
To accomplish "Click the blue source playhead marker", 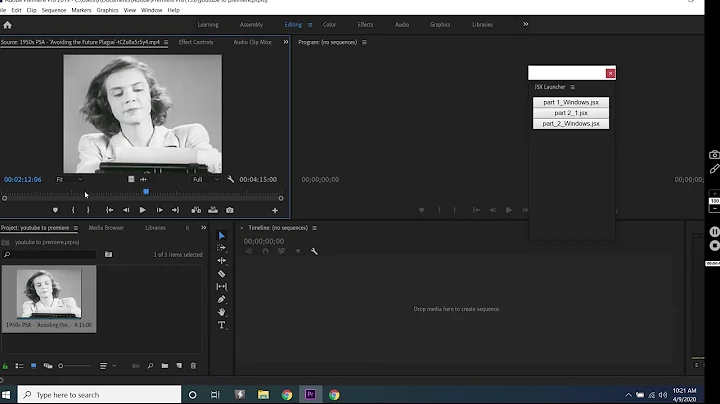I will [x=146, y=191].
